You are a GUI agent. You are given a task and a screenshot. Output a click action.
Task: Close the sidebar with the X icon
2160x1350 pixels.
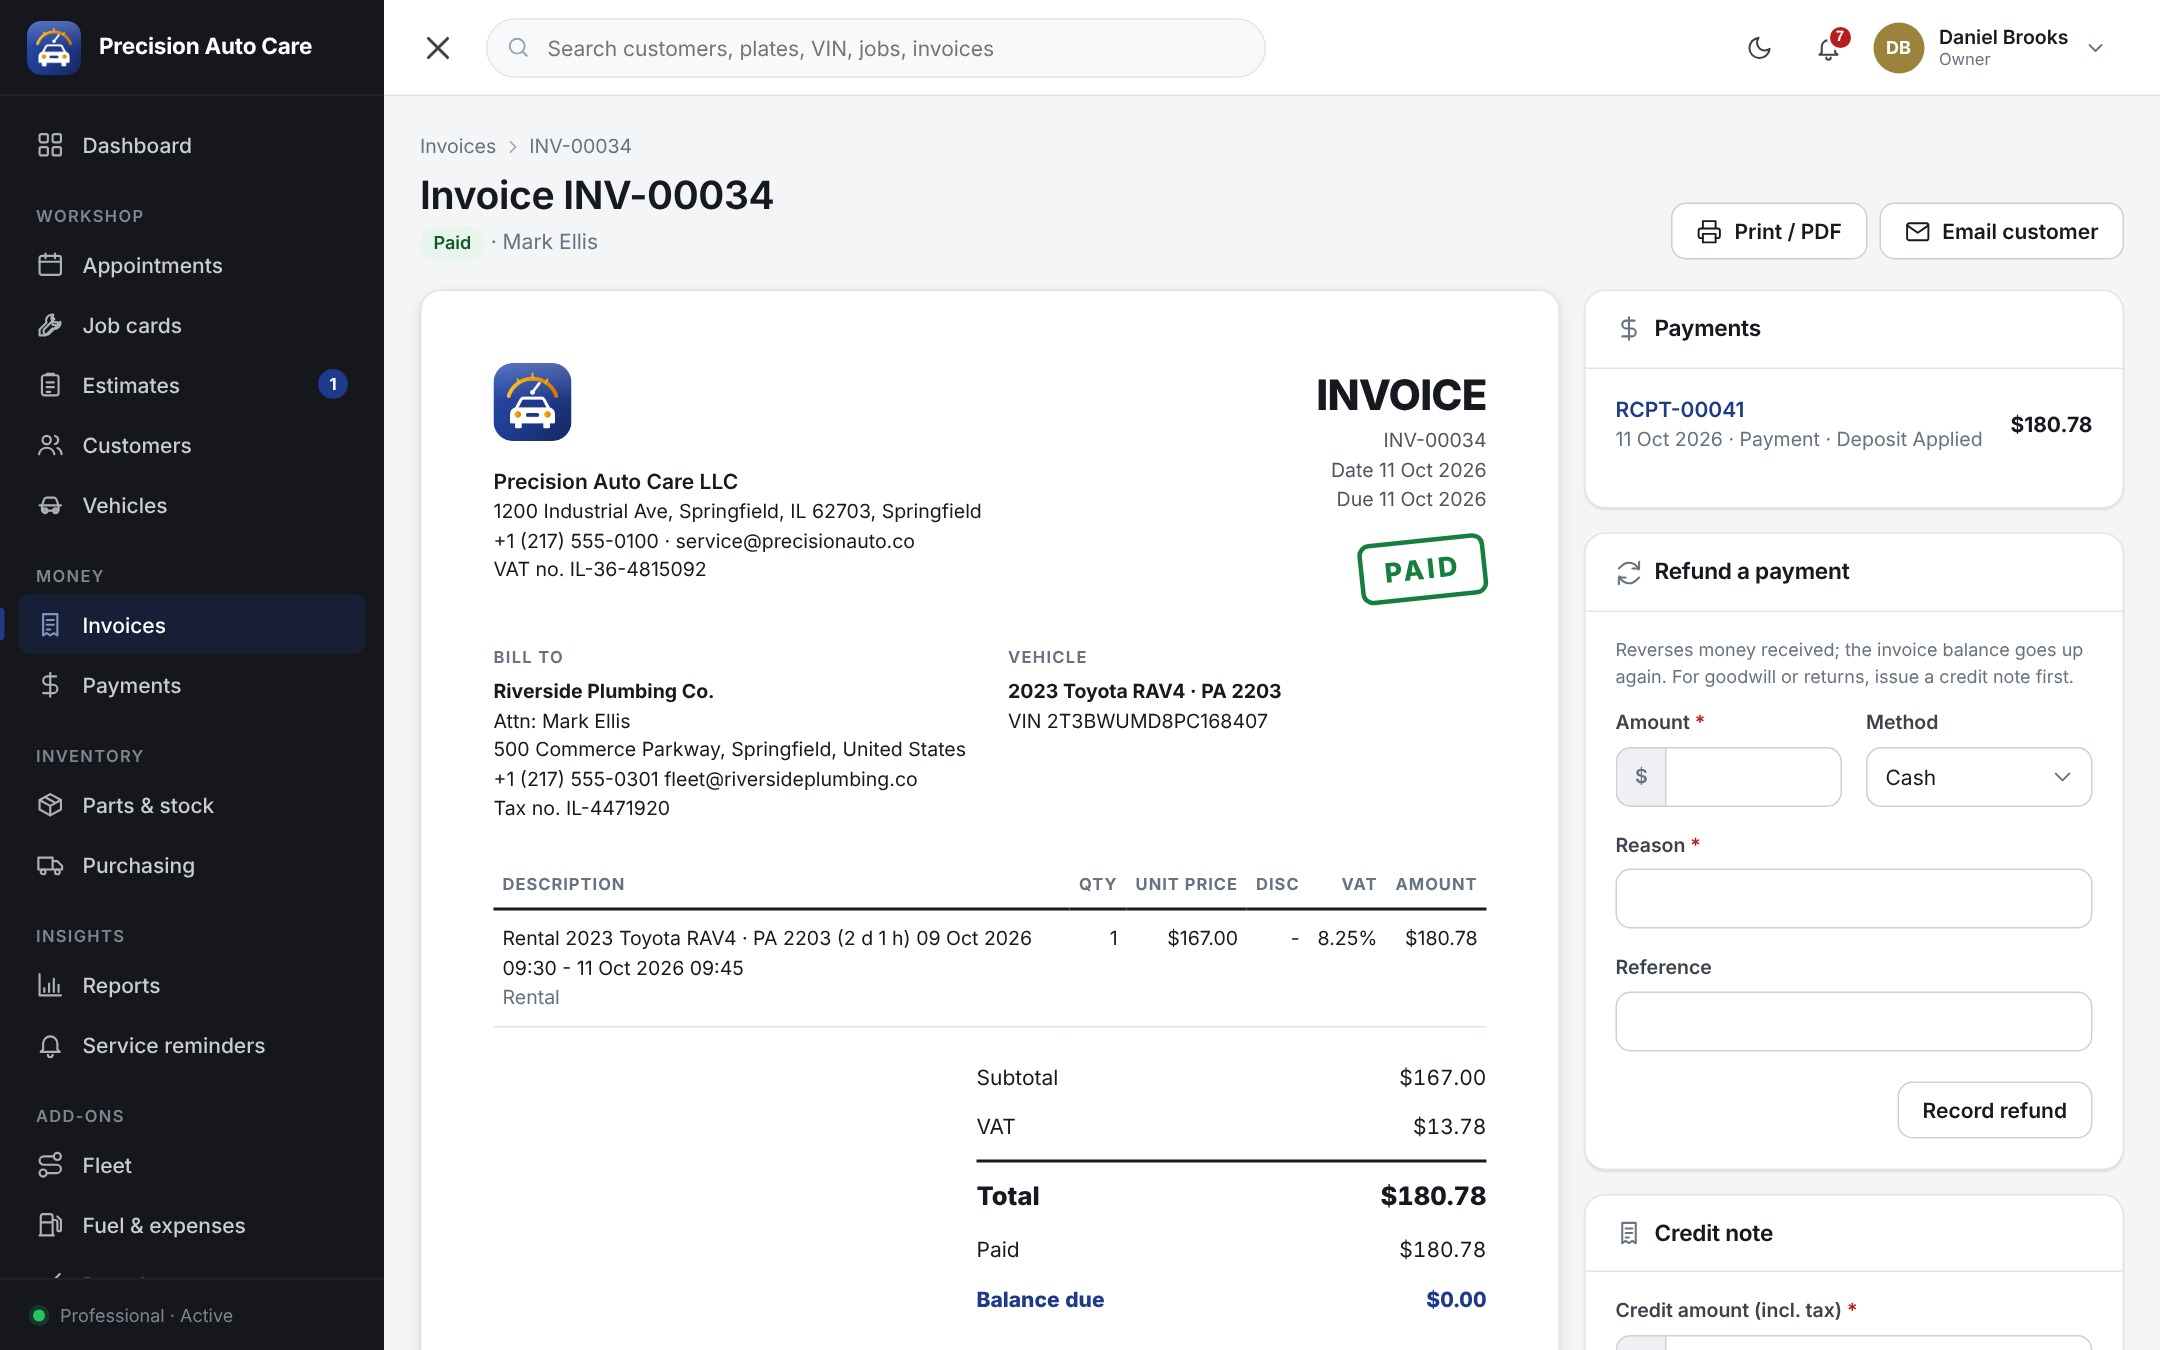click(x=437, y=48)
